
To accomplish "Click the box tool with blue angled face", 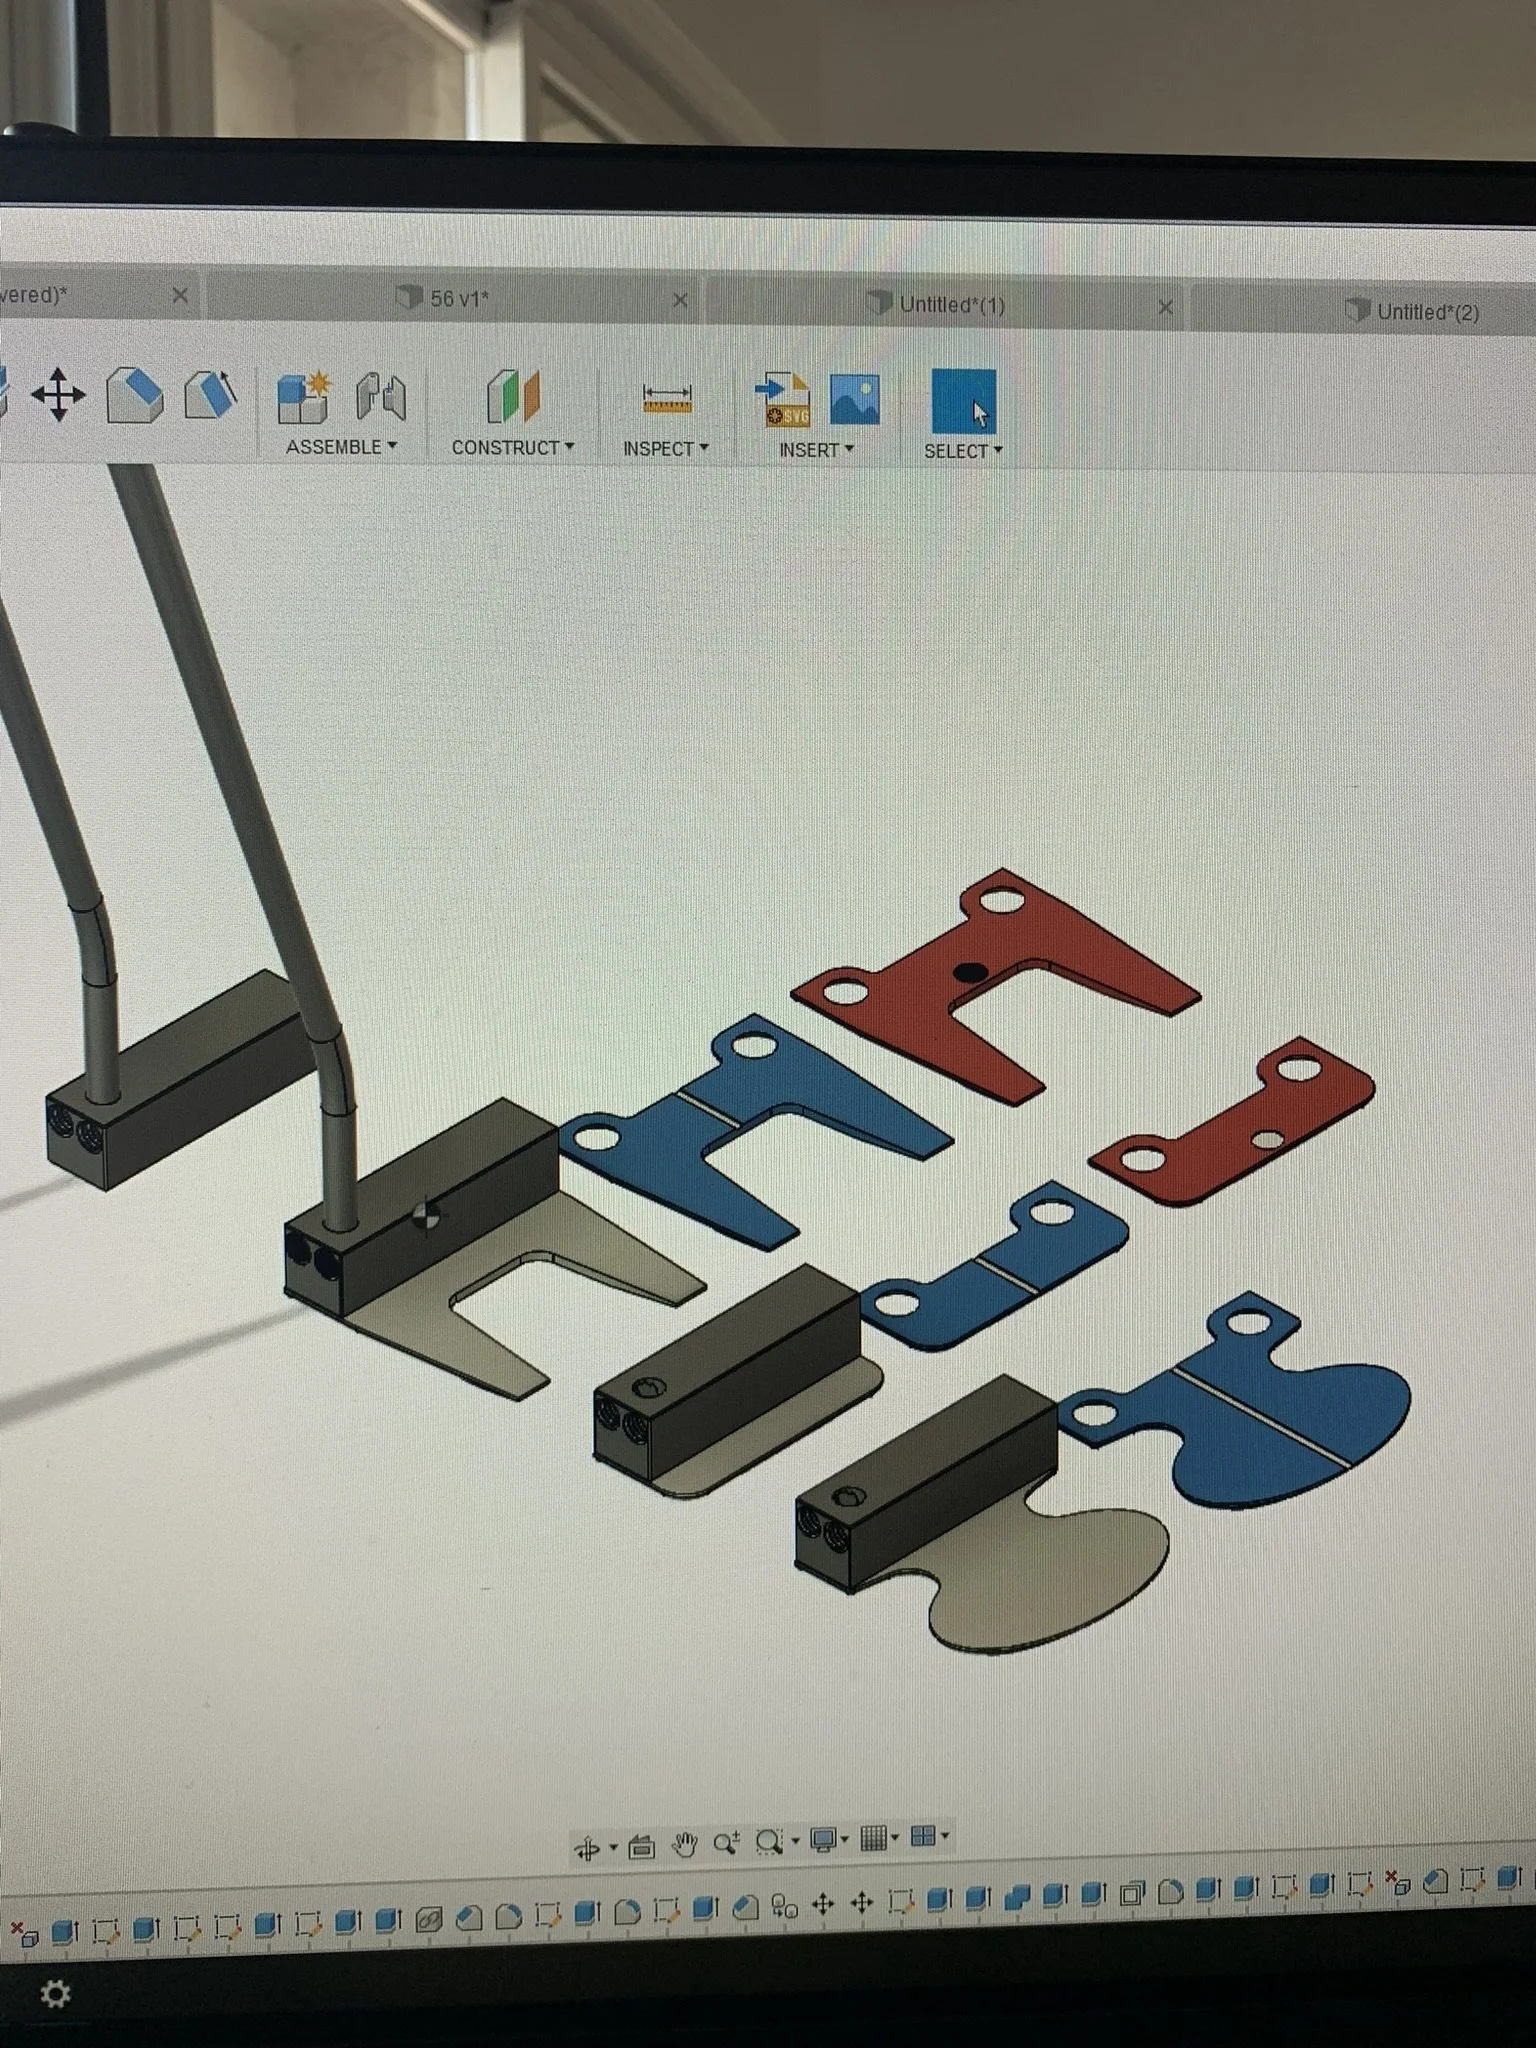I will tap(135, 395).
